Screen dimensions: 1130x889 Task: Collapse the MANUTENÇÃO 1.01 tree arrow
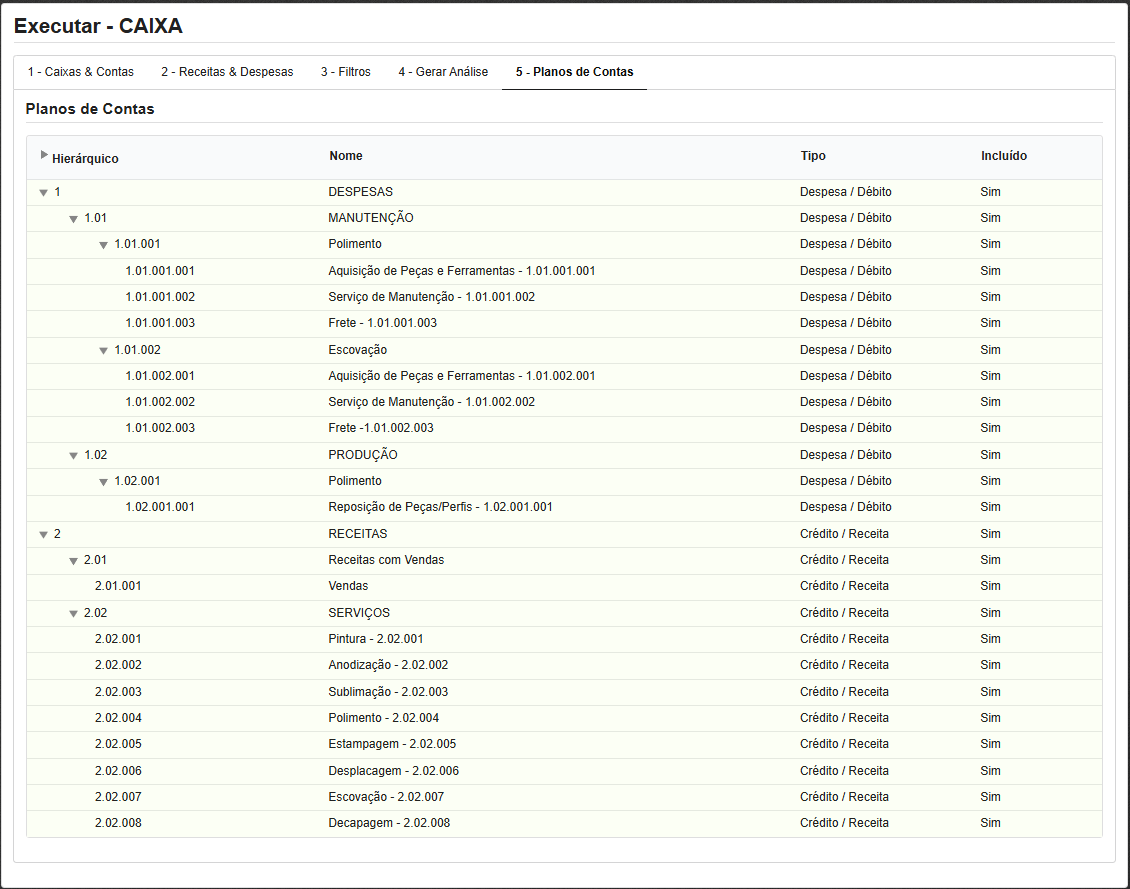(x=73, y=218)
